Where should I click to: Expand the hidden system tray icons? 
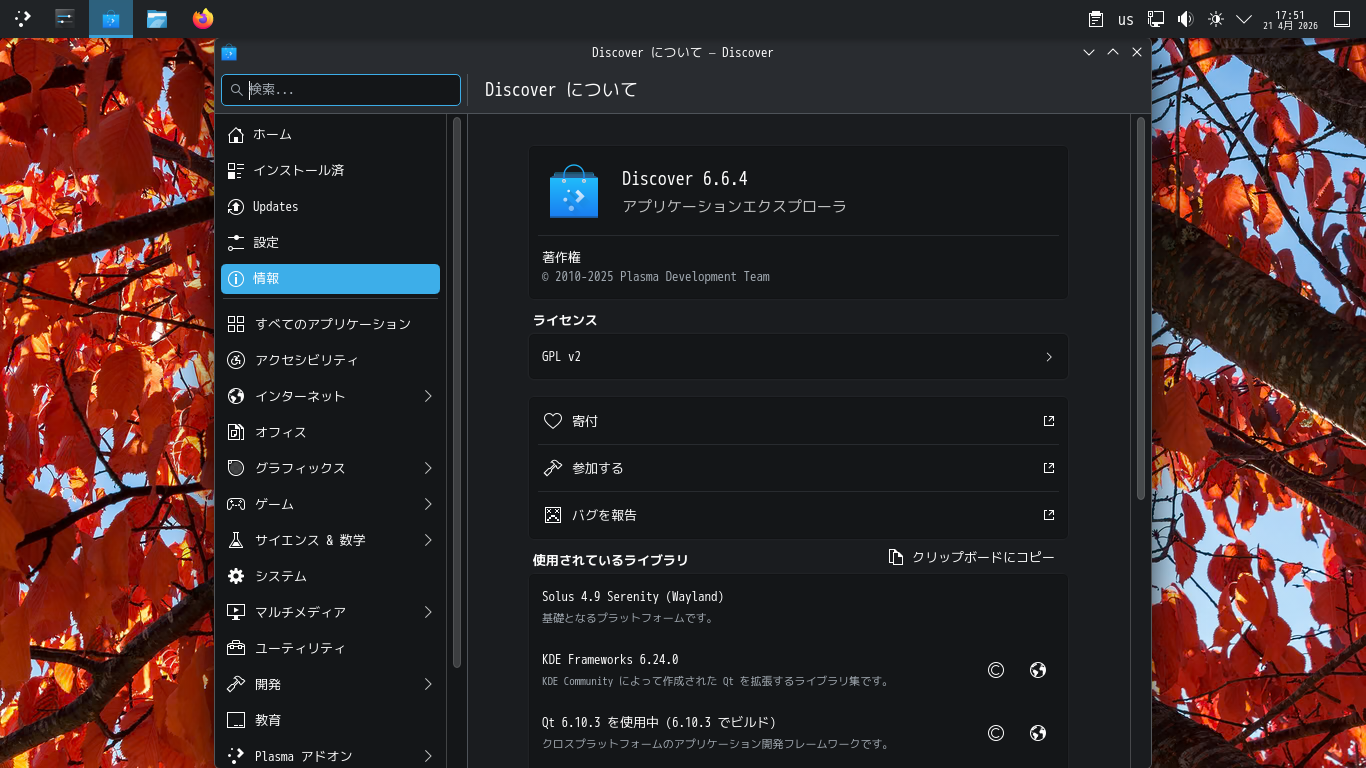[1244, 19]
